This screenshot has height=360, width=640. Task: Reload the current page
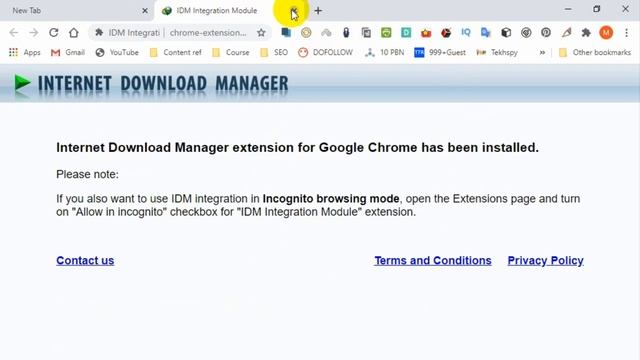[x=53, y=33]
